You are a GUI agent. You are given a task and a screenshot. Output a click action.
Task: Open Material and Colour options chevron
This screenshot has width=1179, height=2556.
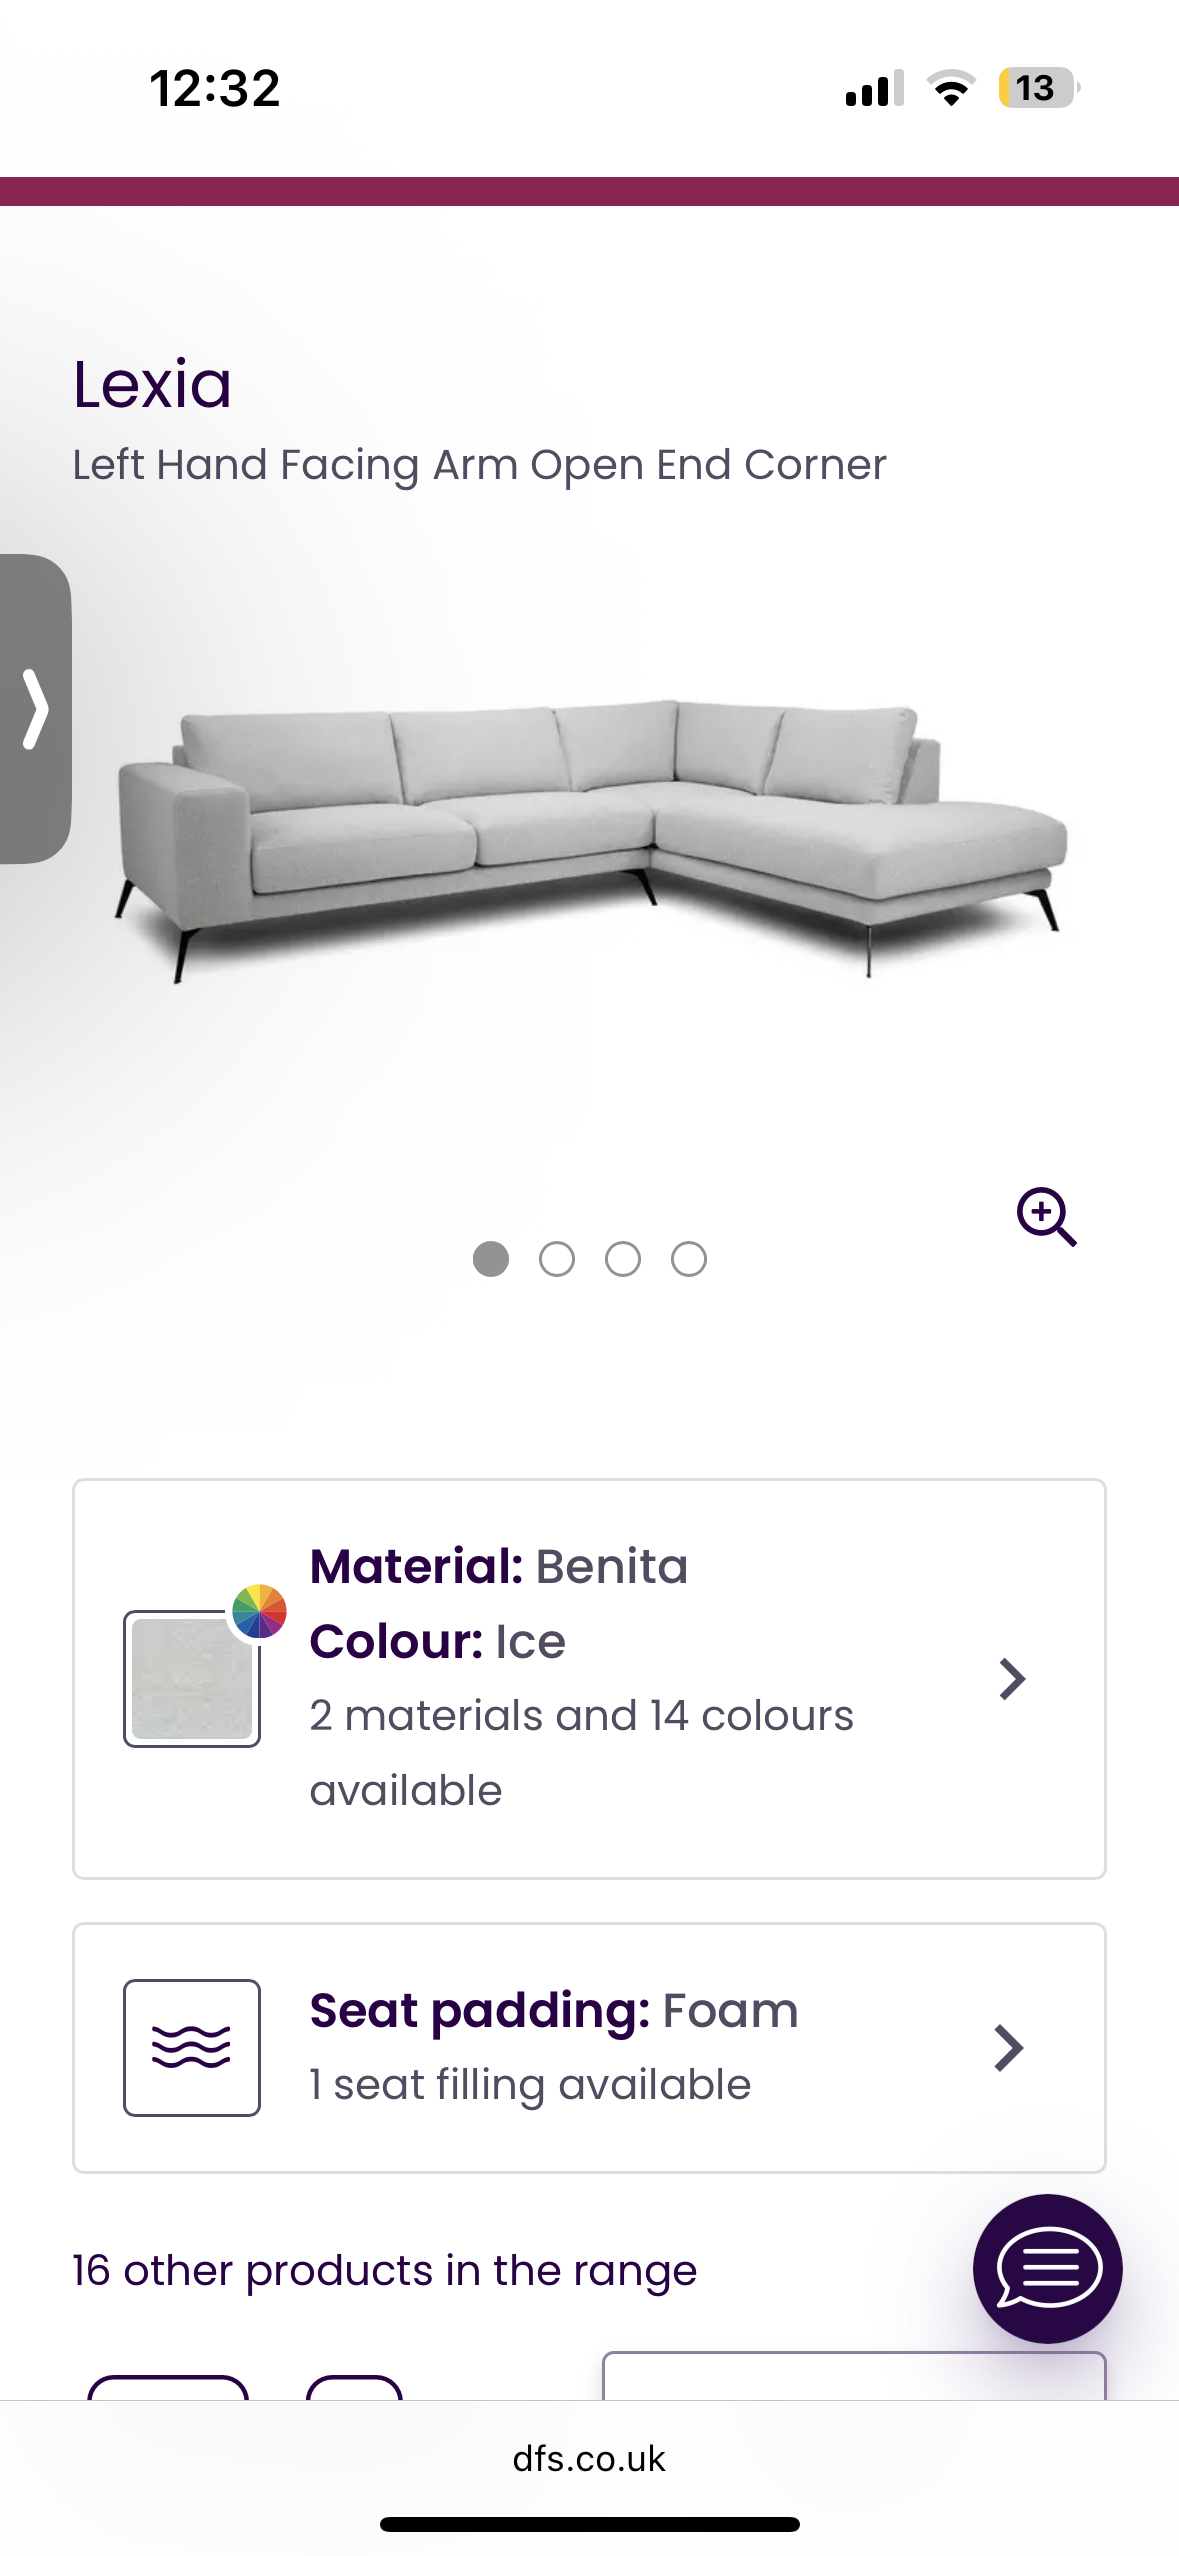tap(1012, 1679)
